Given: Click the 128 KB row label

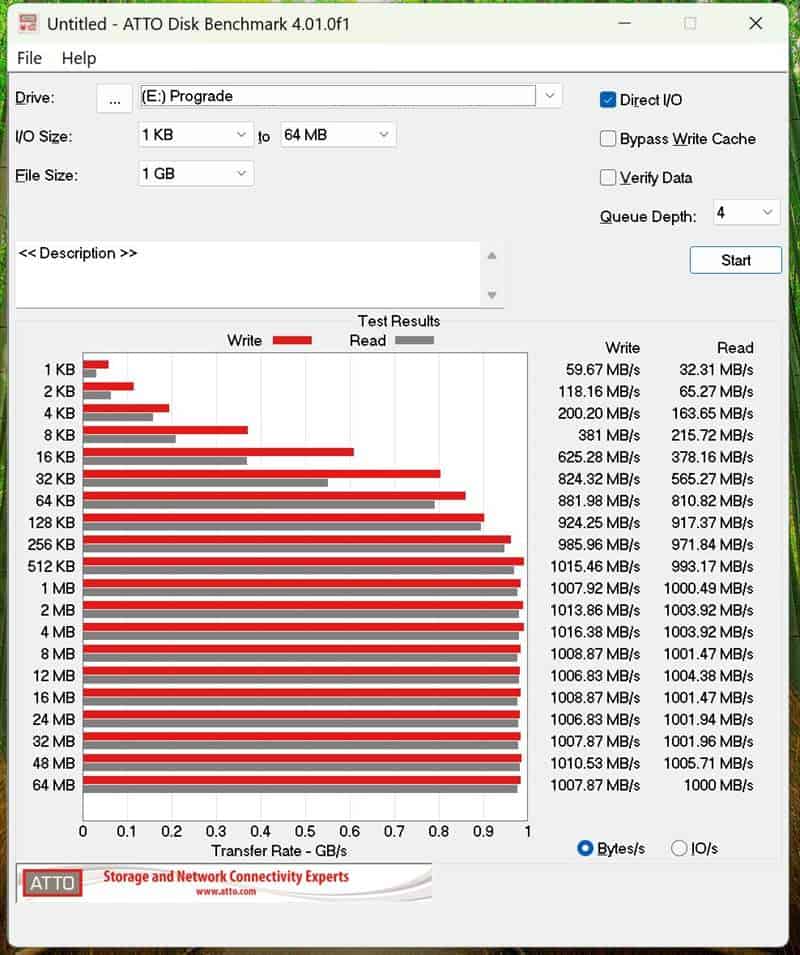Looking at the screenshot, I should click(x=51, y=523).
